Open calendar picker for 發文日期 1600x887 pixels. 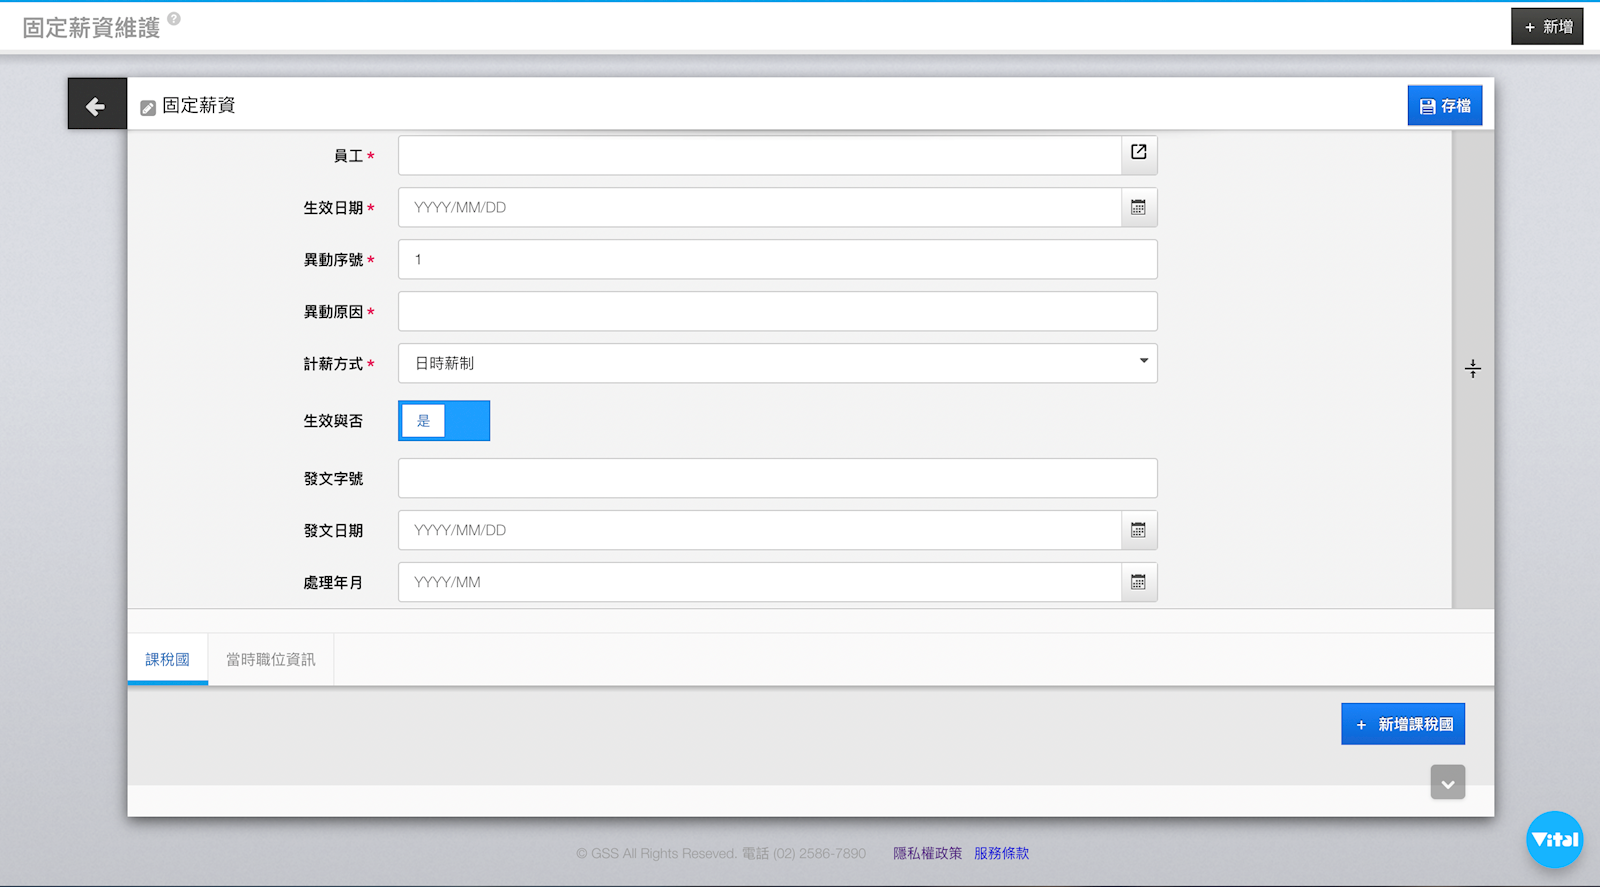click(1138, 531)
